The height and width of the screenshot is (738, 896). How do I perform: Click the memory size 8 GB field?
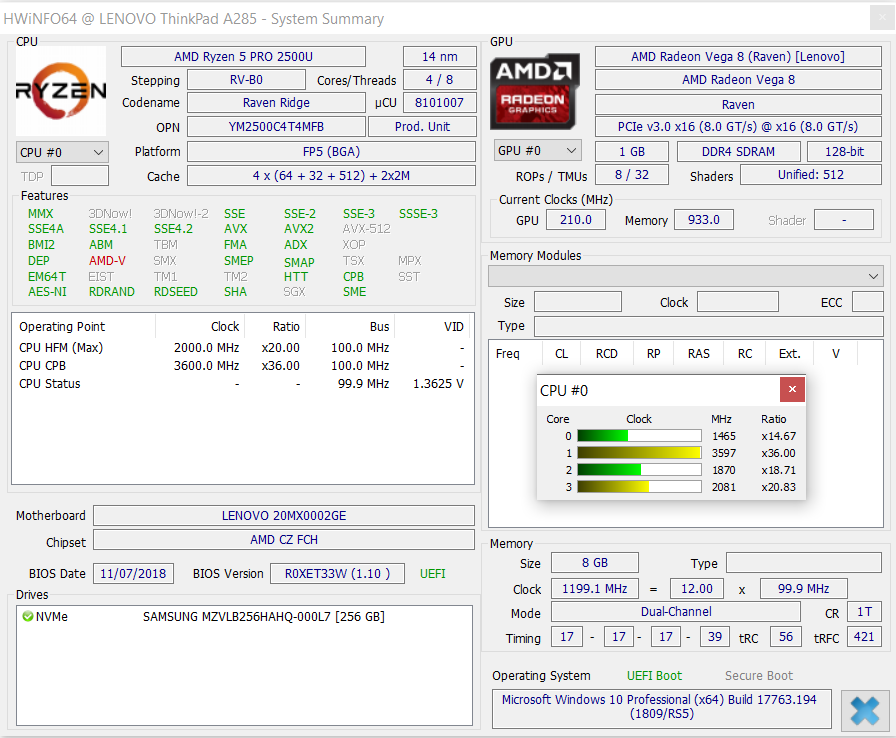tap(594, 563)
